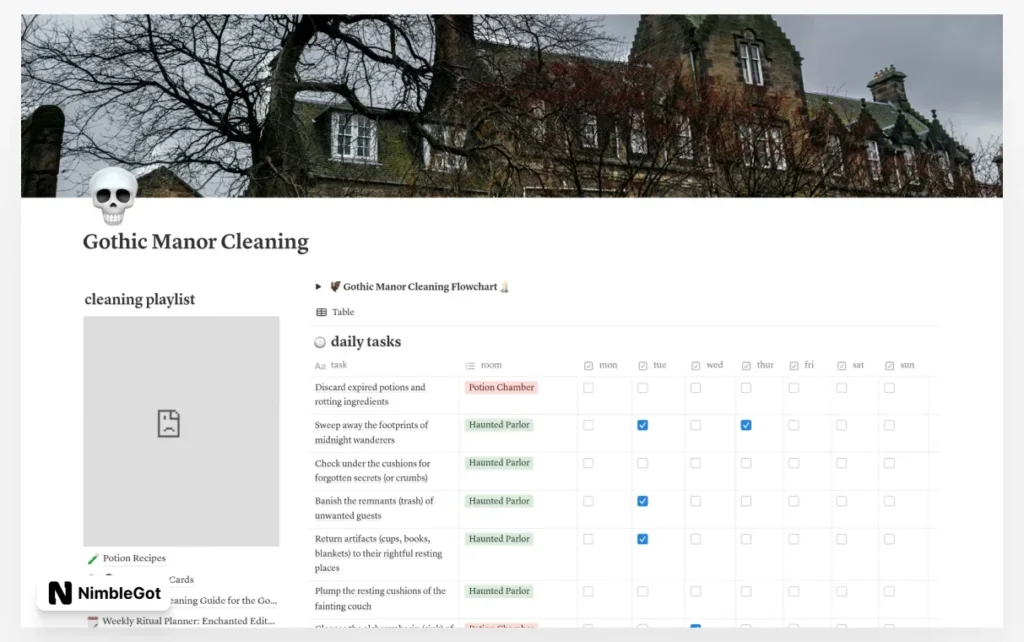Uncheck tue for Banish the remnants

643,501
